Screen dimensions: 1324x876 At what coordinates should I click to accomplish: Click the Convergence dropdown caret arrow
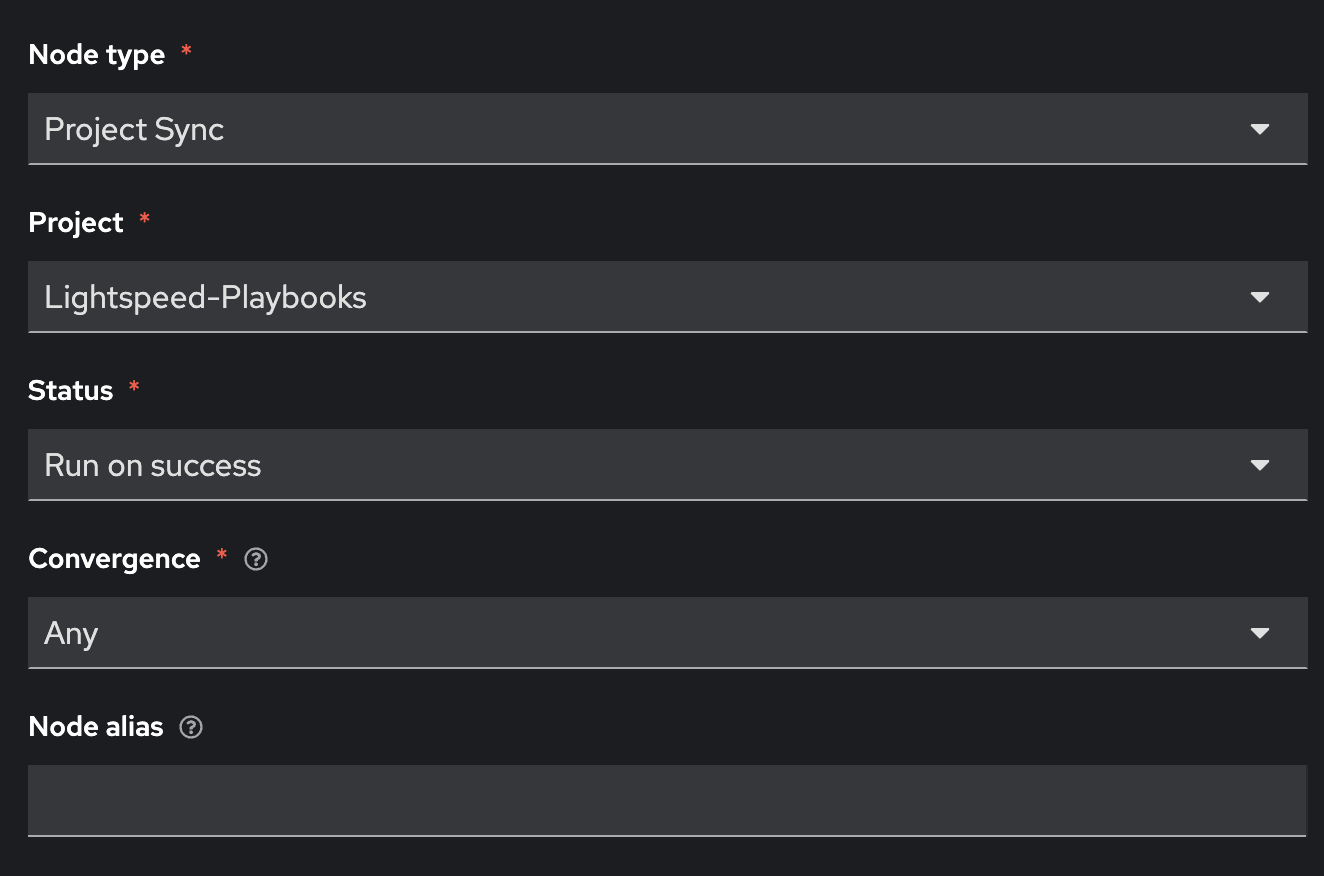pyautogui.click(x=1260, y=633)
